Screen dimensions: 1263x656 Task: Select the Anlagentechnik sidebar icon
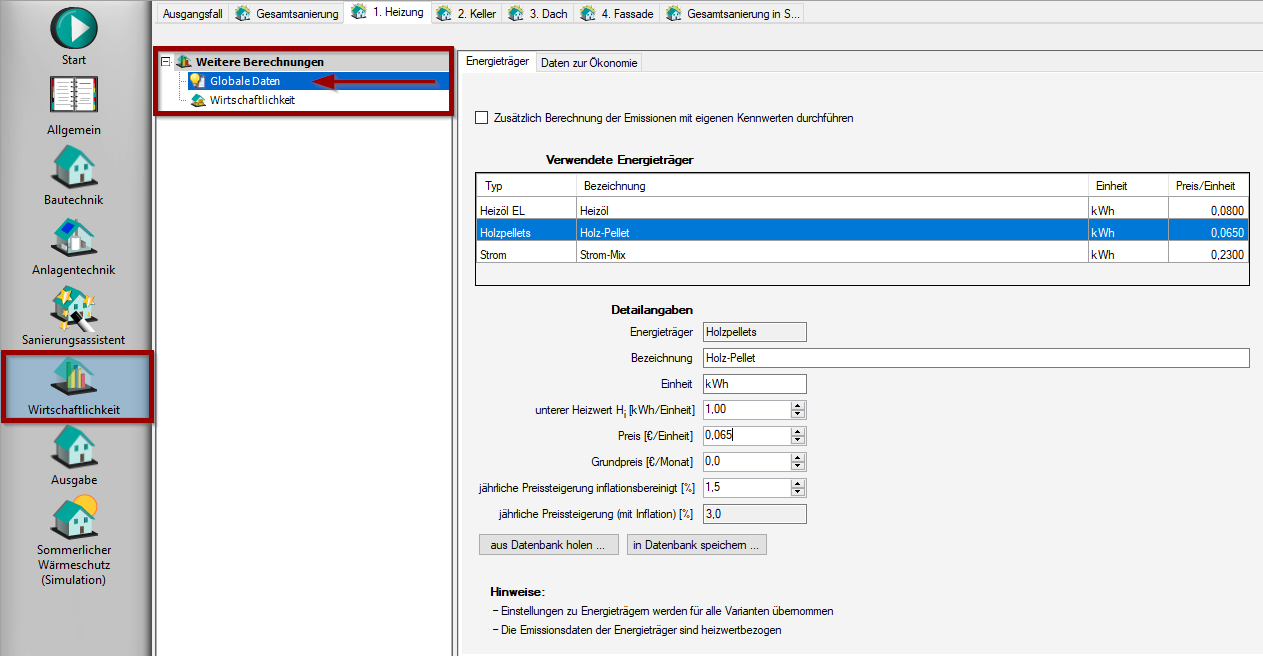[x=74, y=237]
